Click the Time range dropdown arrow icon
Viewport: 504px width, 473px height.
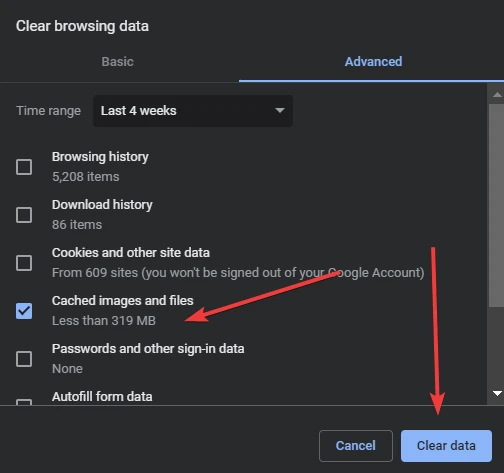point(280,110)
